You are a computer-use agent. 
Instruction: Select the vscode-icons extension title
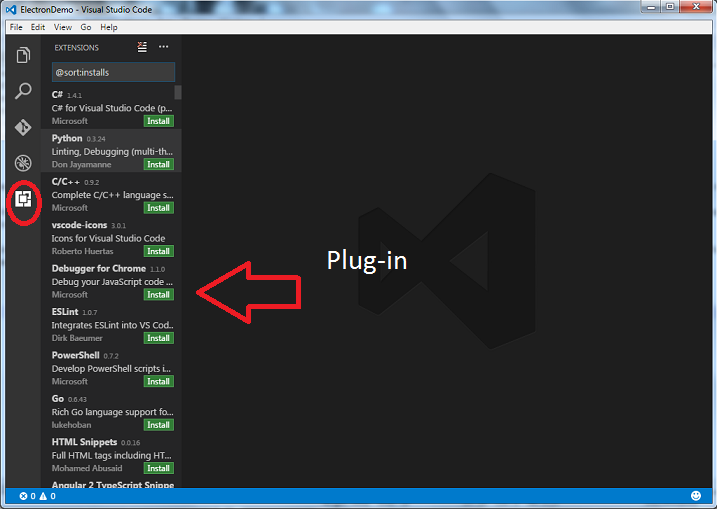79,225
